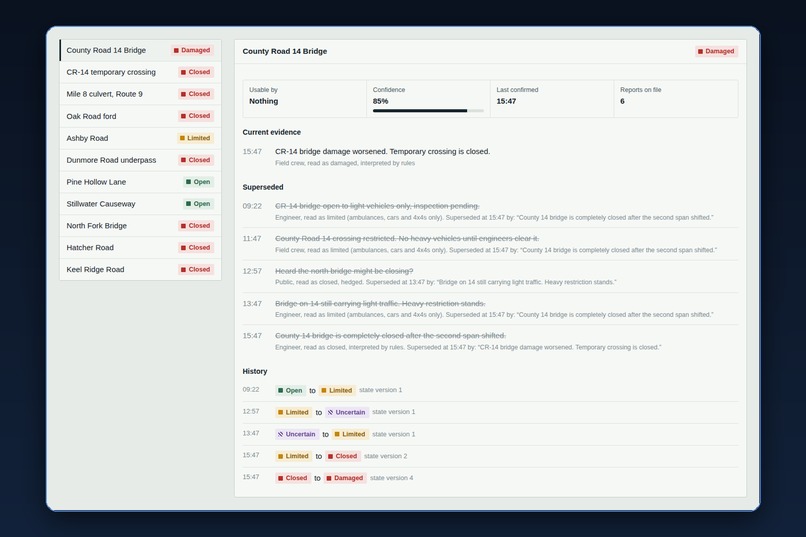806x537 pixels.
Task: Click 'Field crew, read as damaged' note
Action: [345, 163]
